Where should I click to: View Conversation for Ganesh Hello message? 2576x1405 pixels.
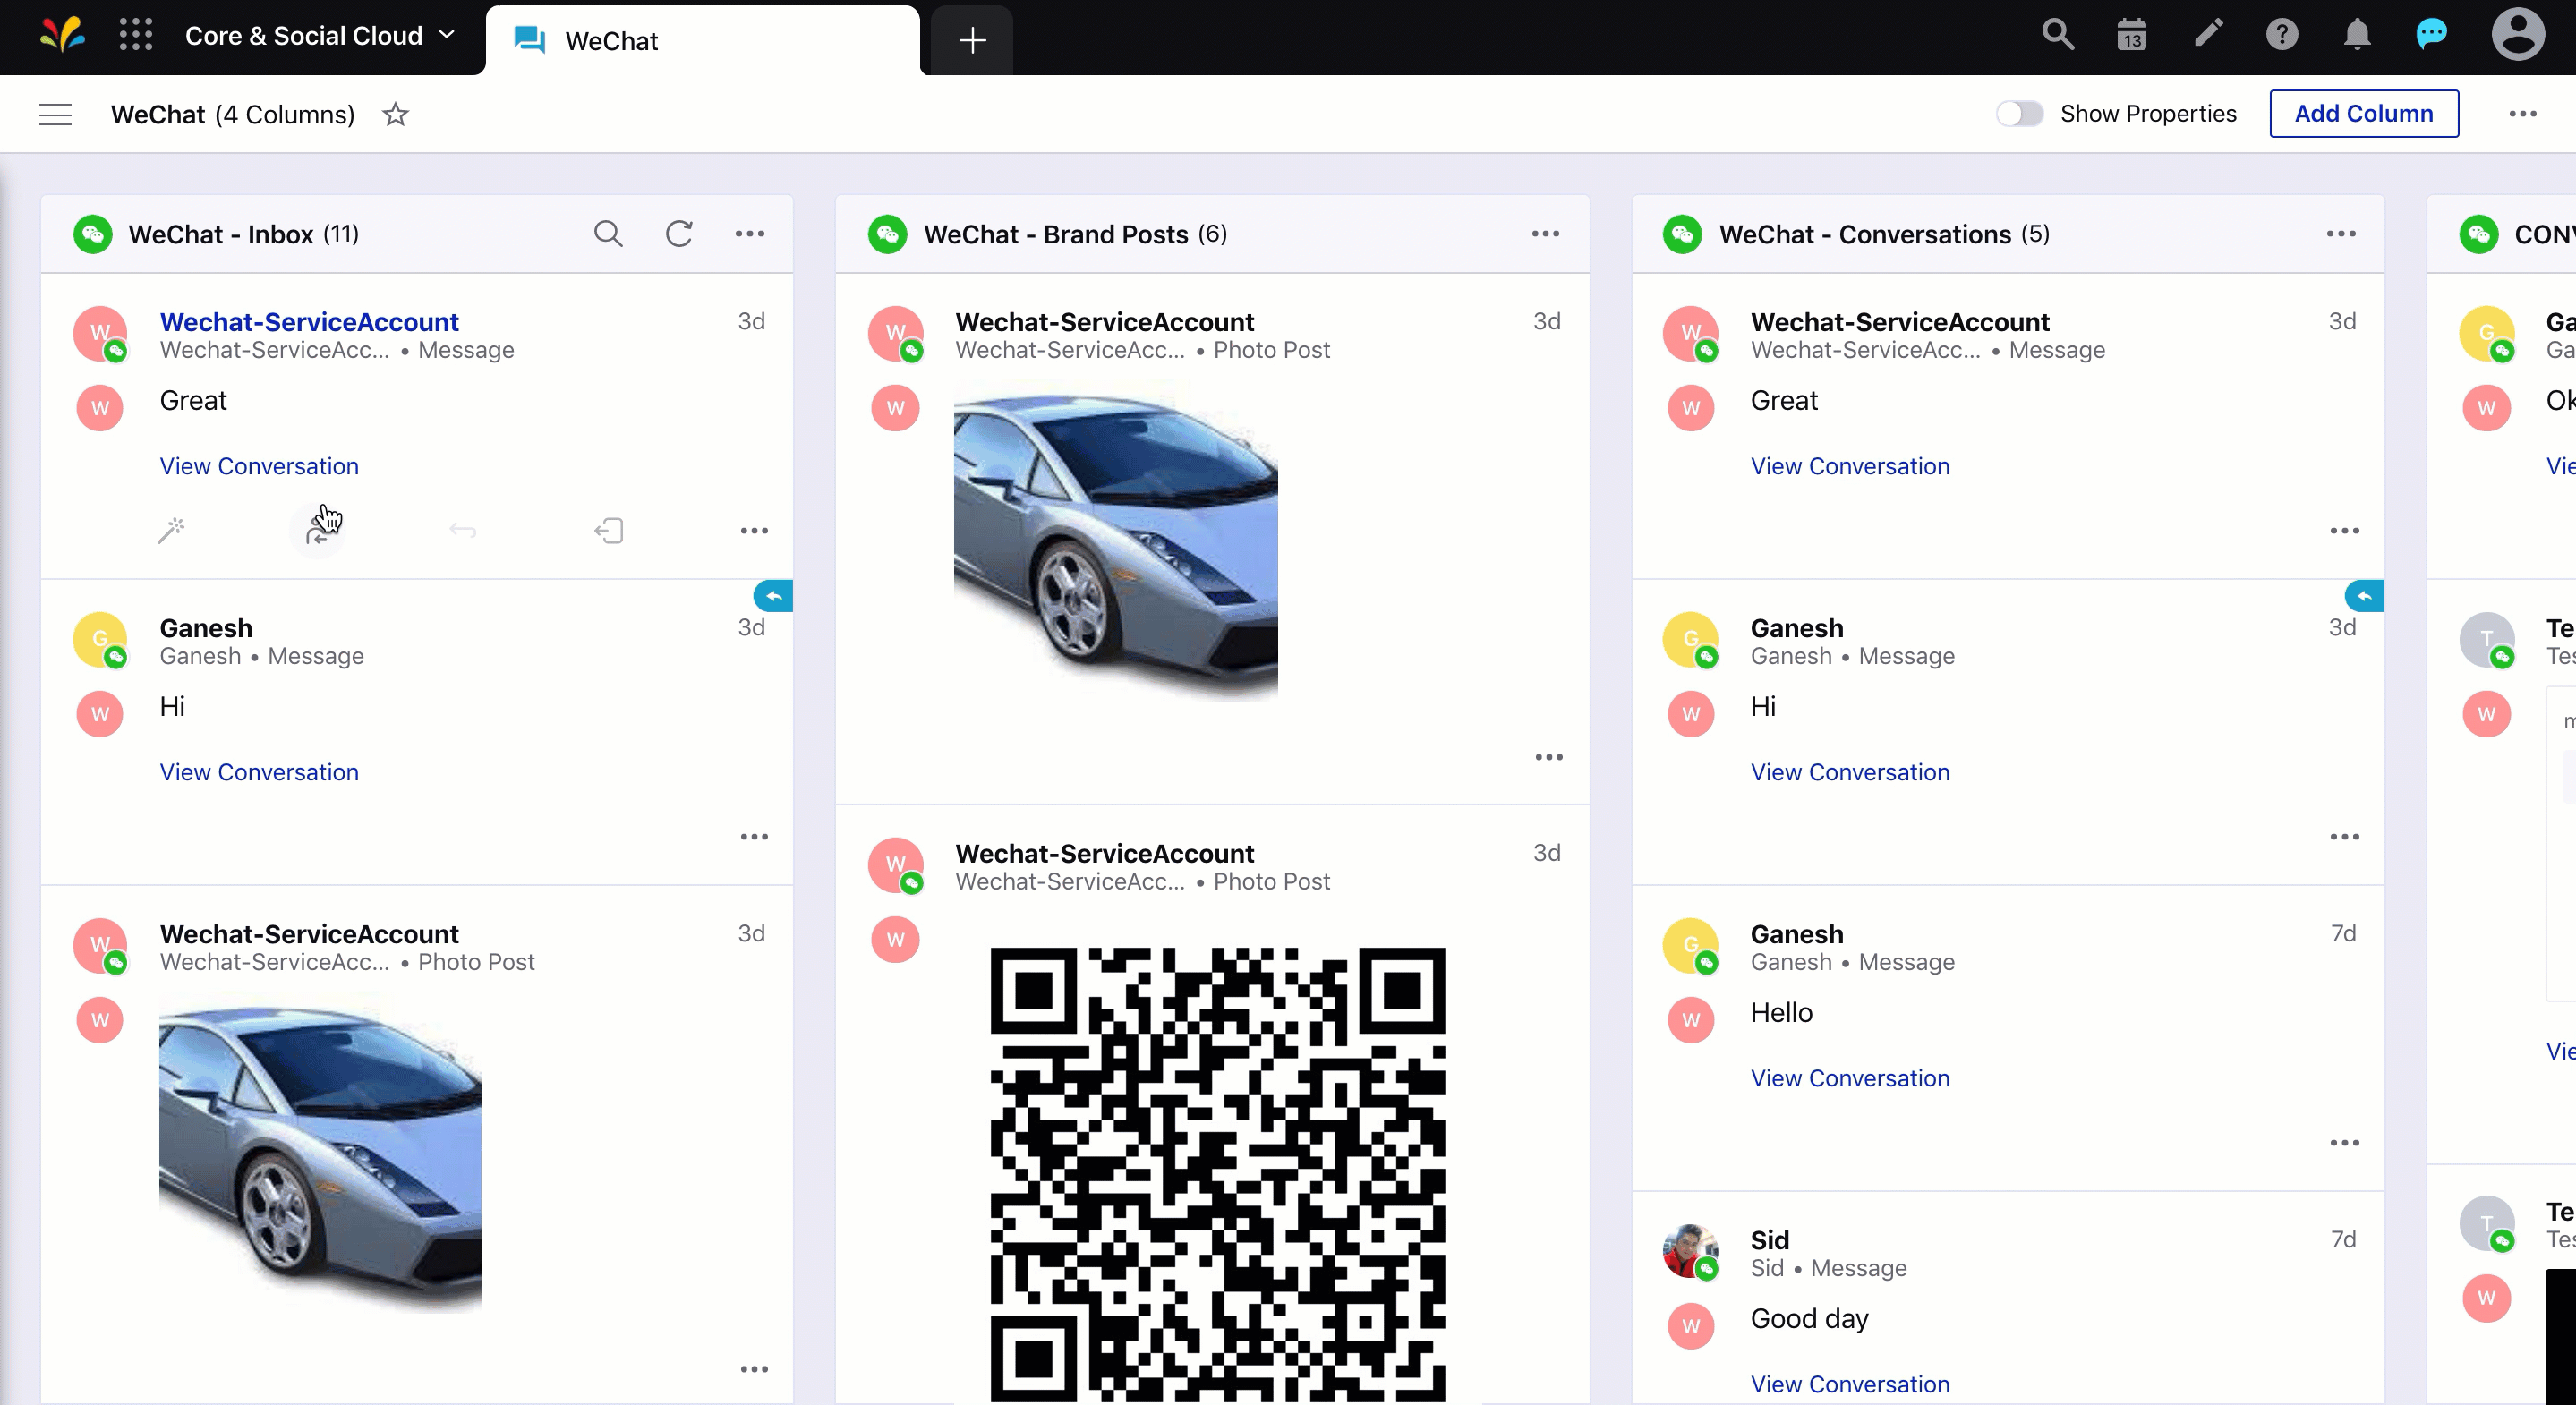coord(1850,1078)
